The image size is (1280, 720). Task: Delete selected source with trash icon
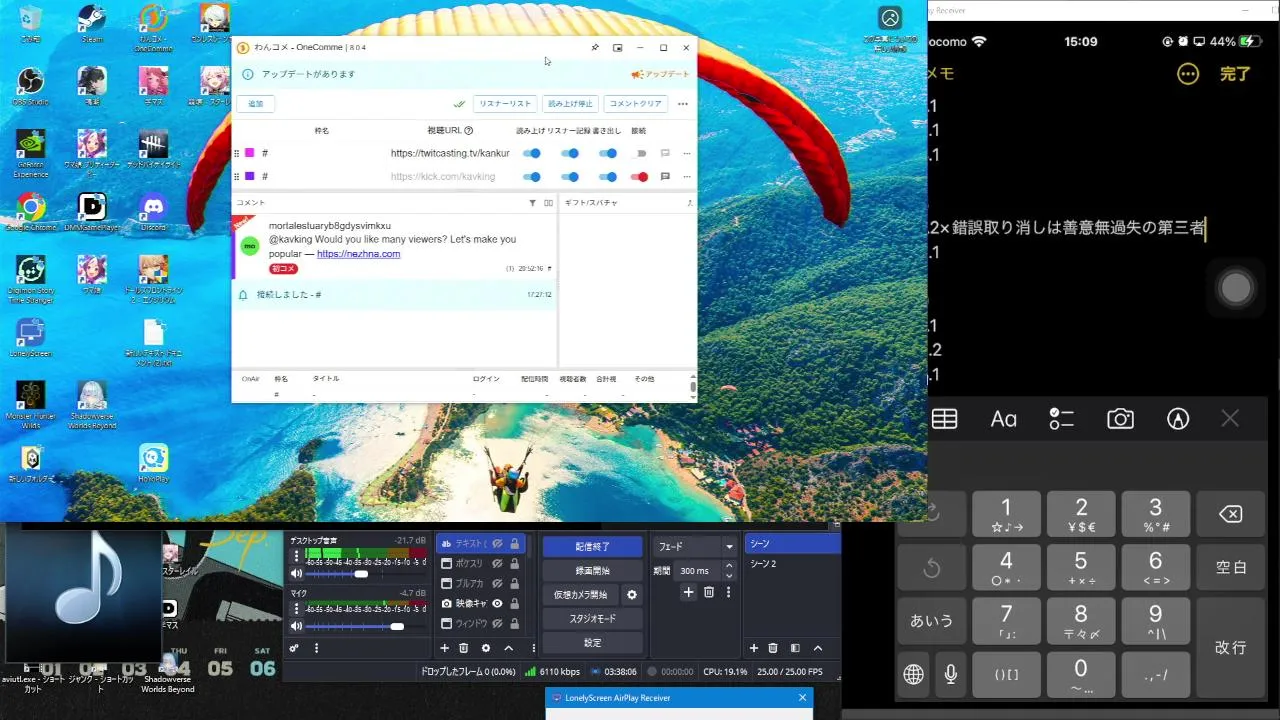point(463,648)
